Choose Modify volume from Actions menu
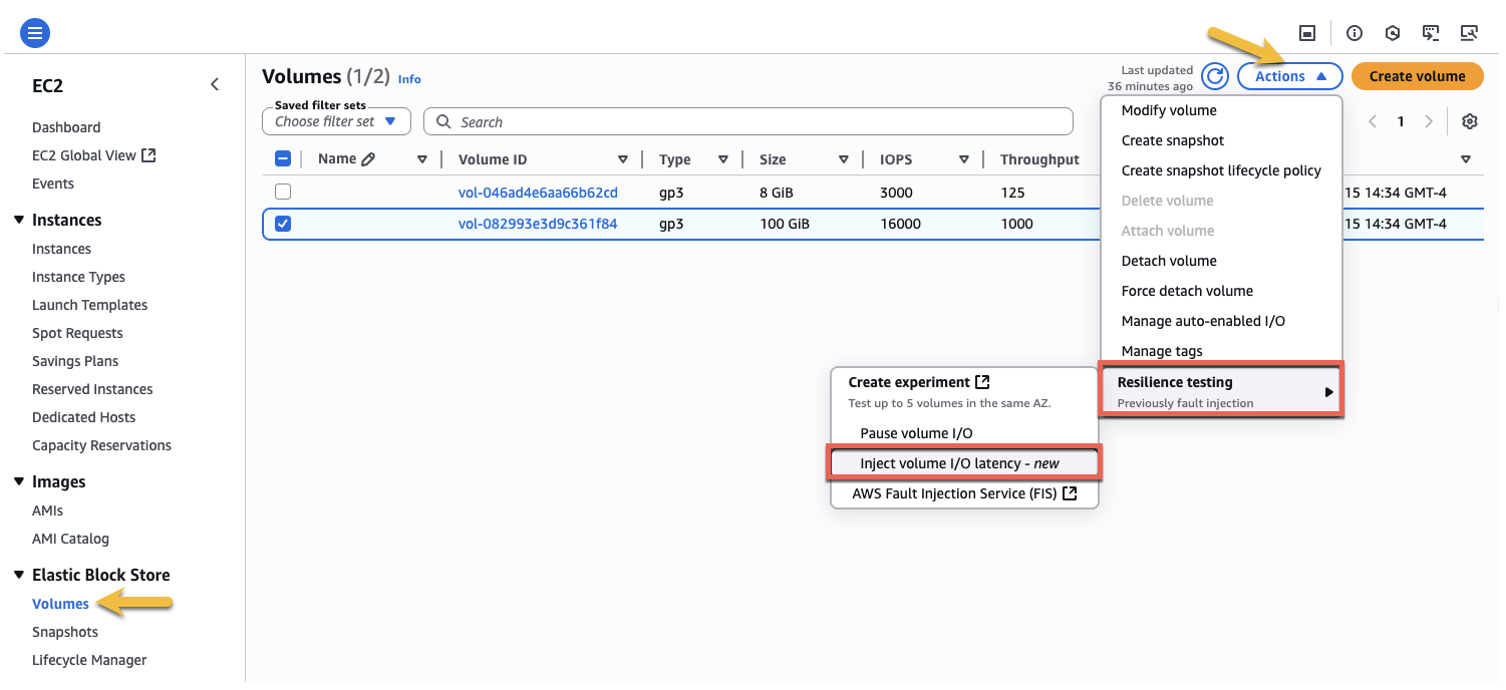1506x690 pixels. (1171, 110)
